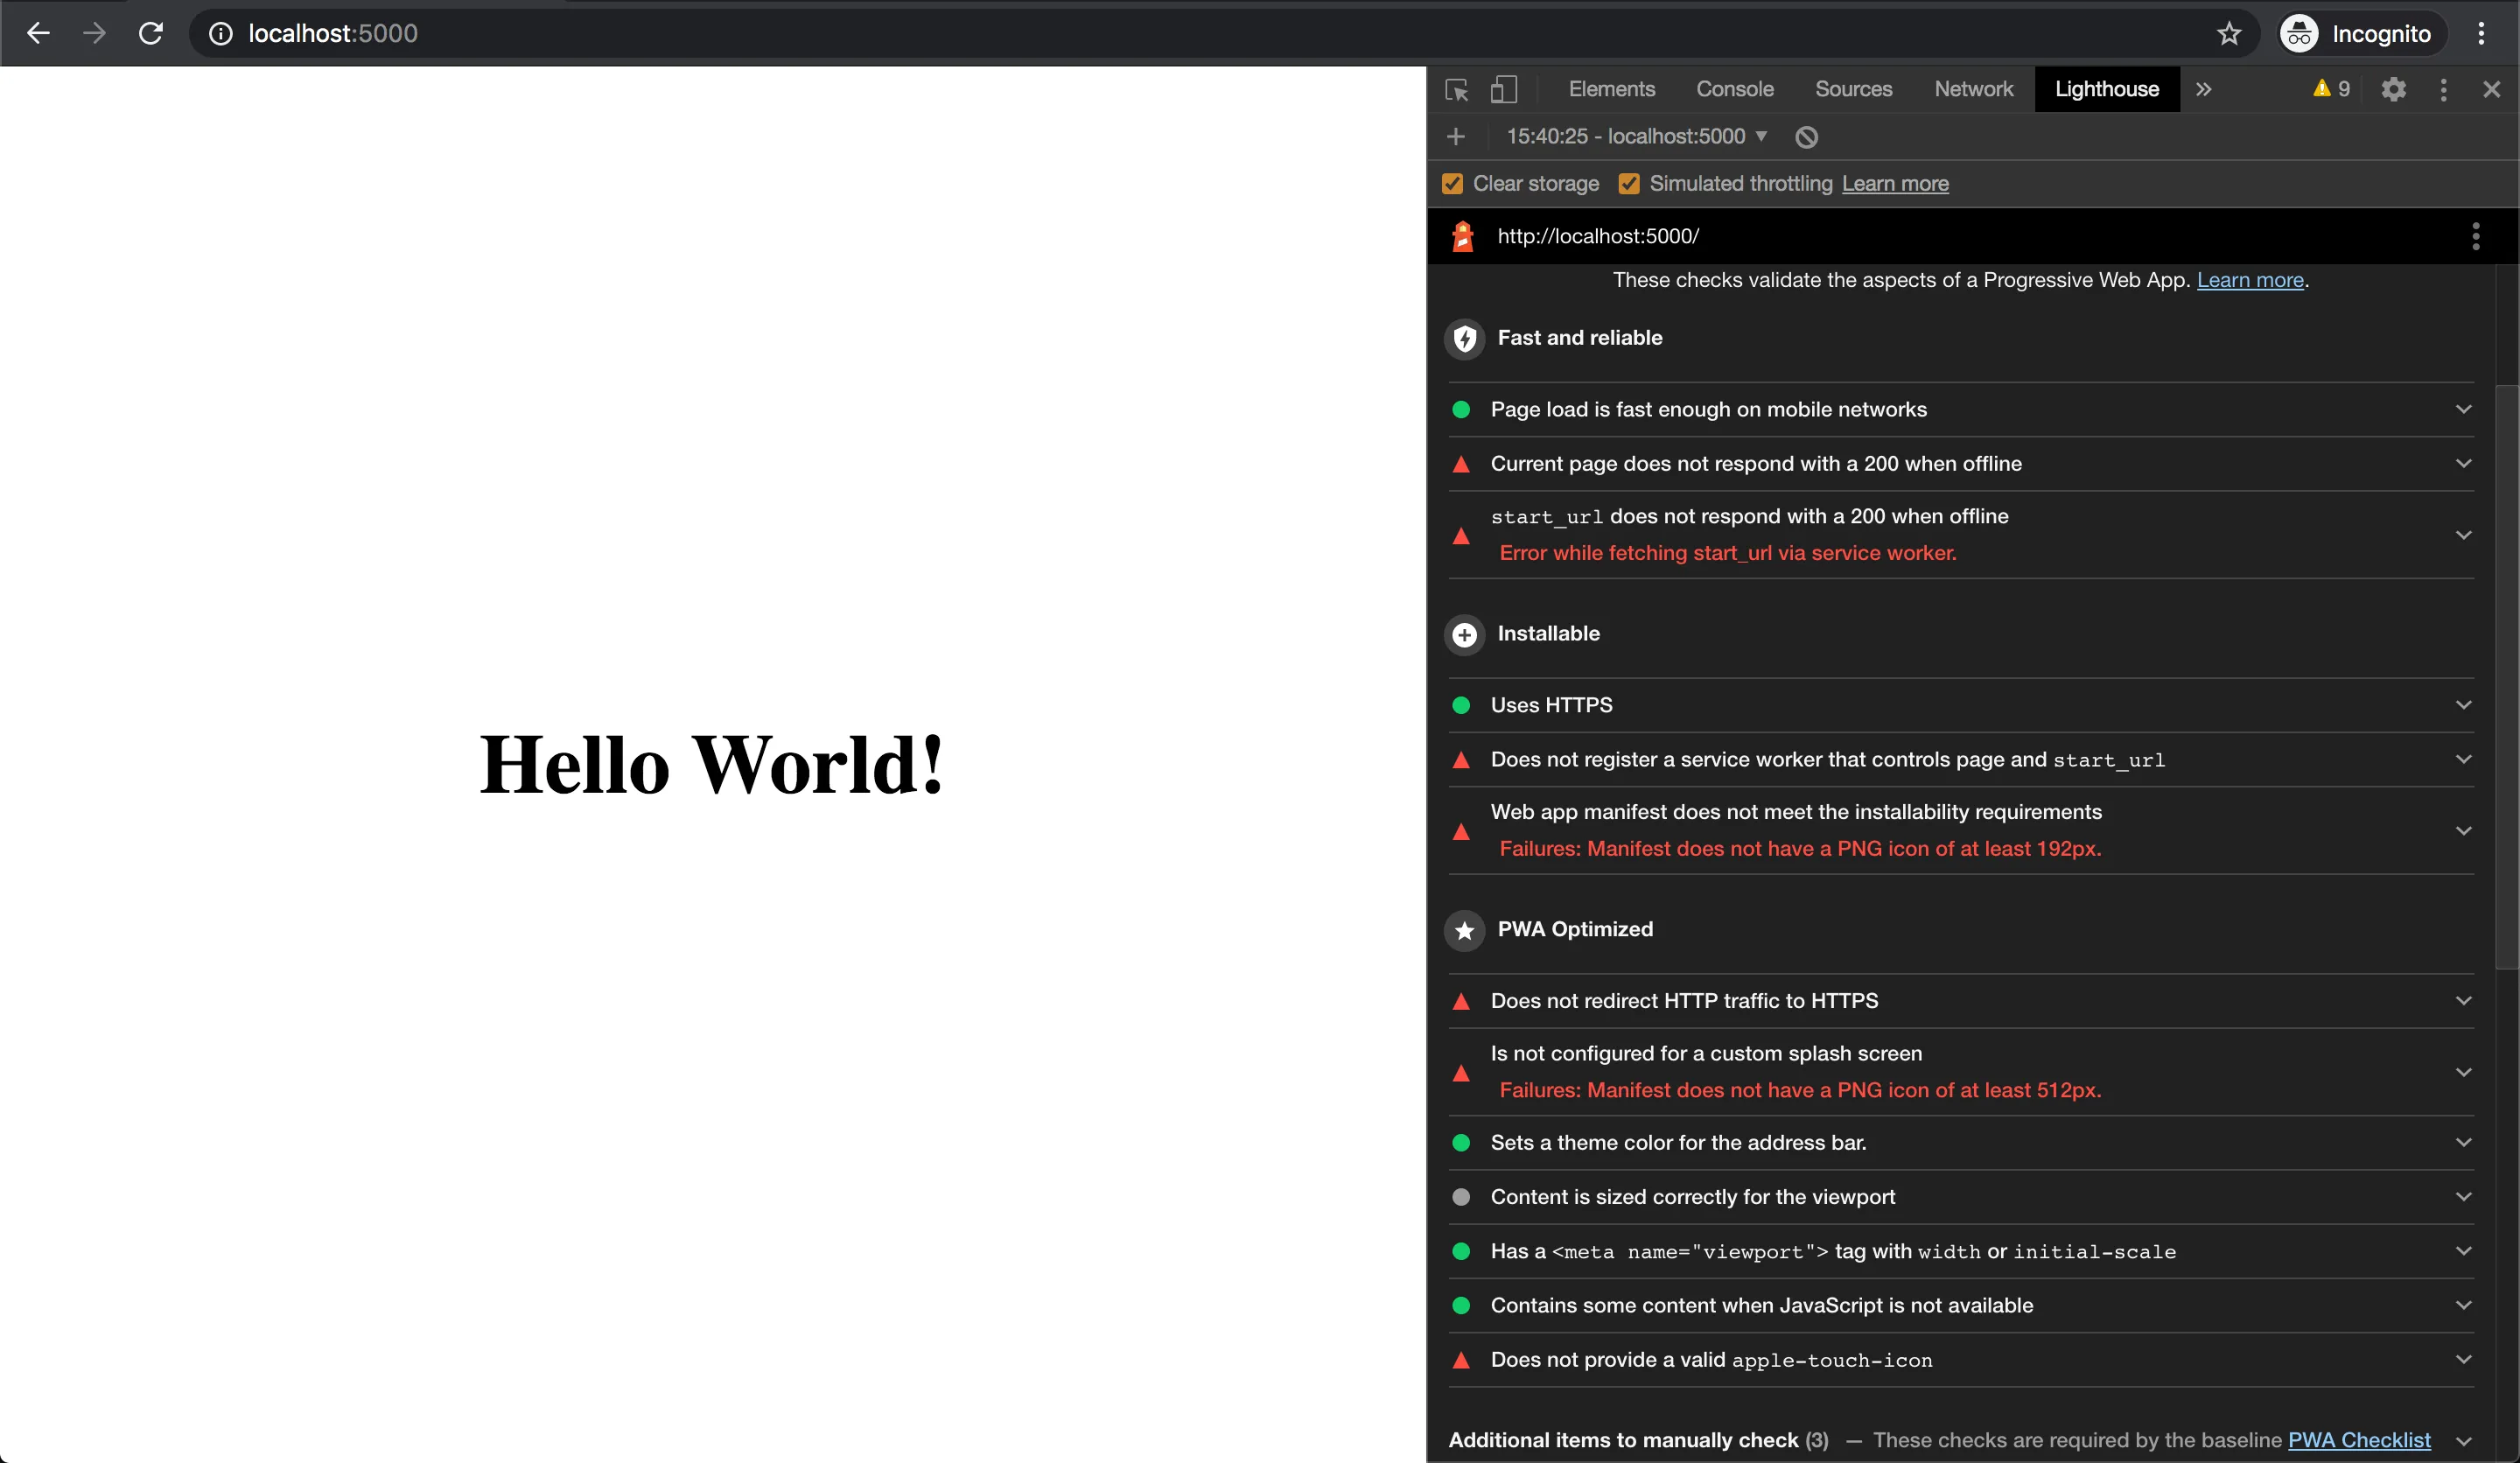Screen dimensions: 2520x1463
Task: Toggle the device toolbar
Action: (x=1503, y=89)
